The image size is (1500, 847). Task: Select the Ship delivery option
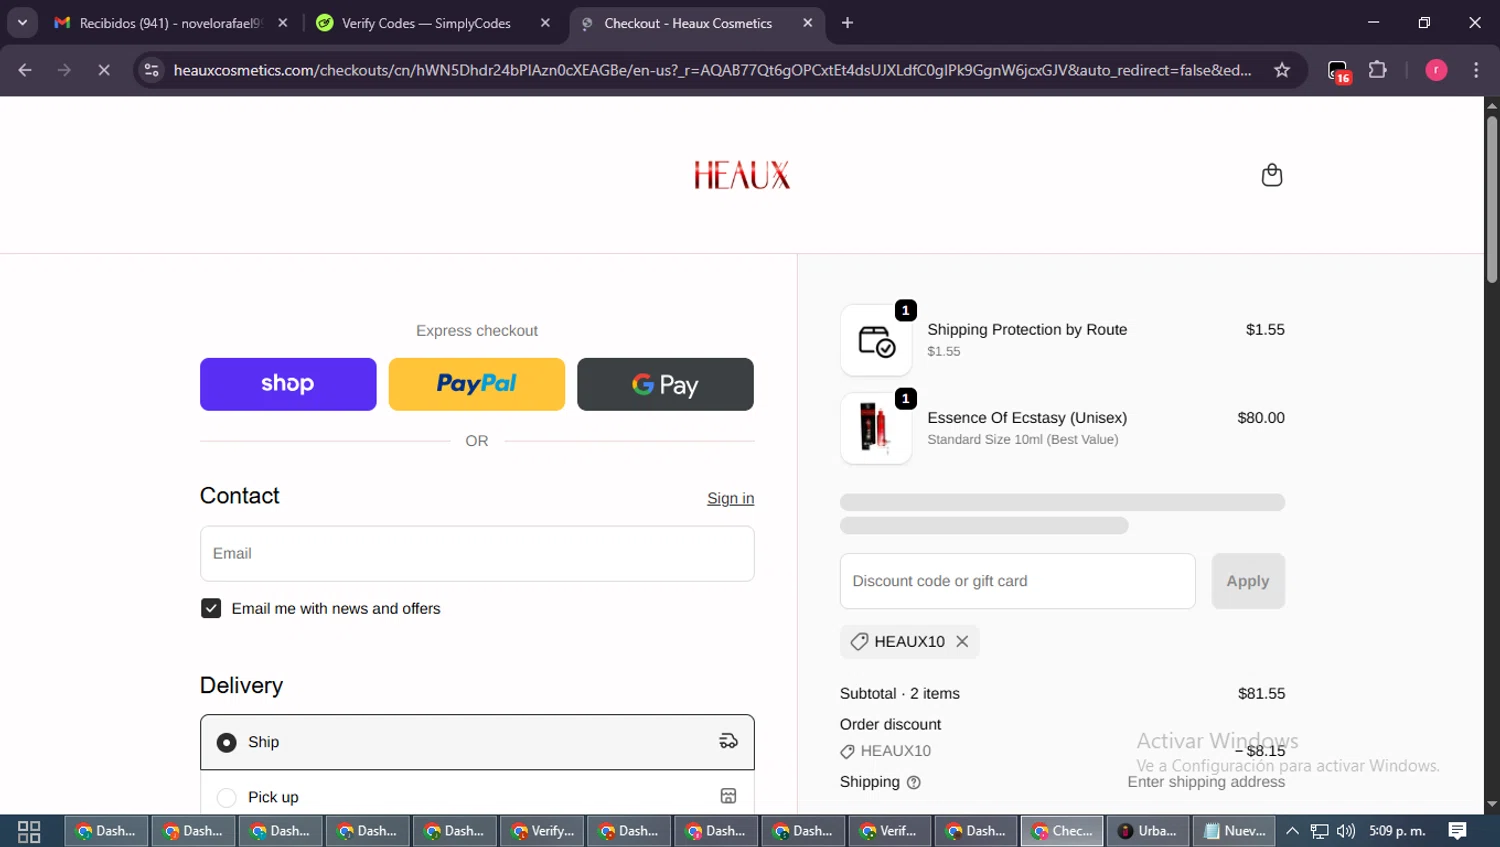click(477, 742)
